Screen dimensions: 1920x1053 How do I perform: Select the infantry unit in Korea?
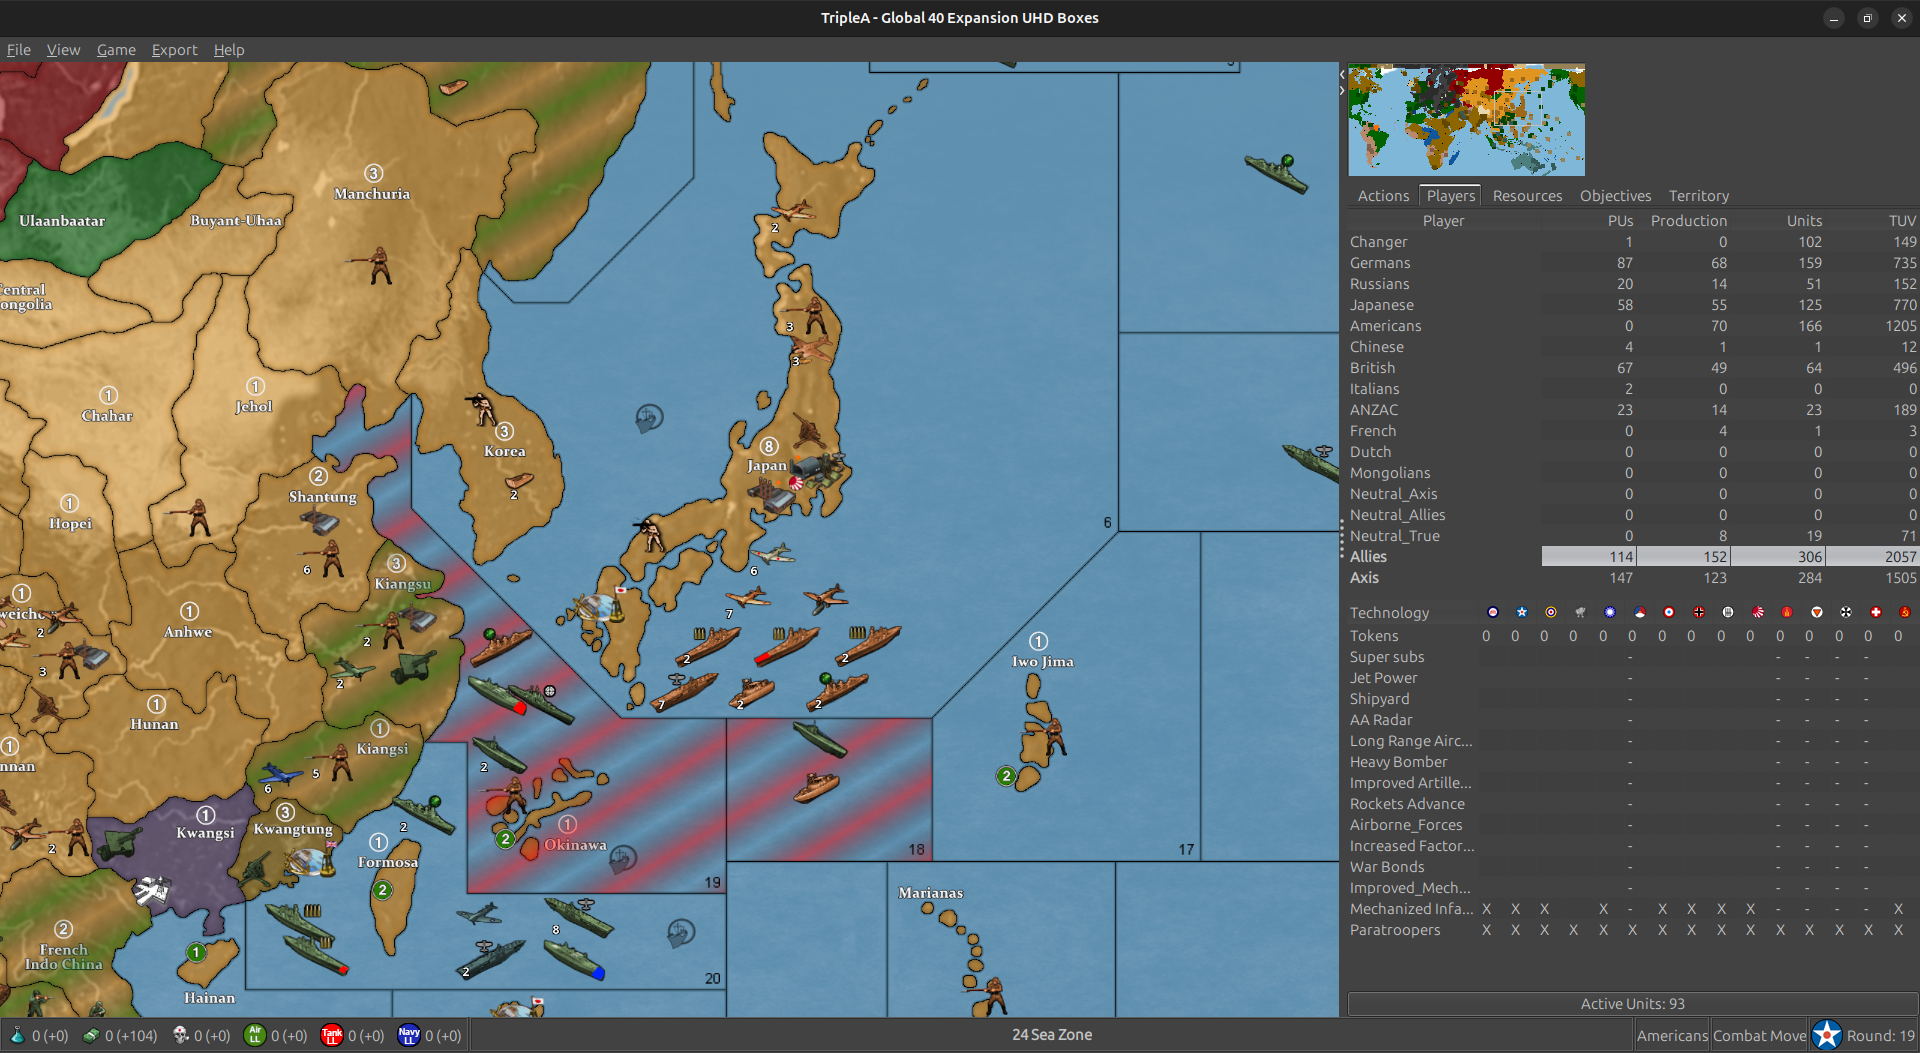[482, 408]
